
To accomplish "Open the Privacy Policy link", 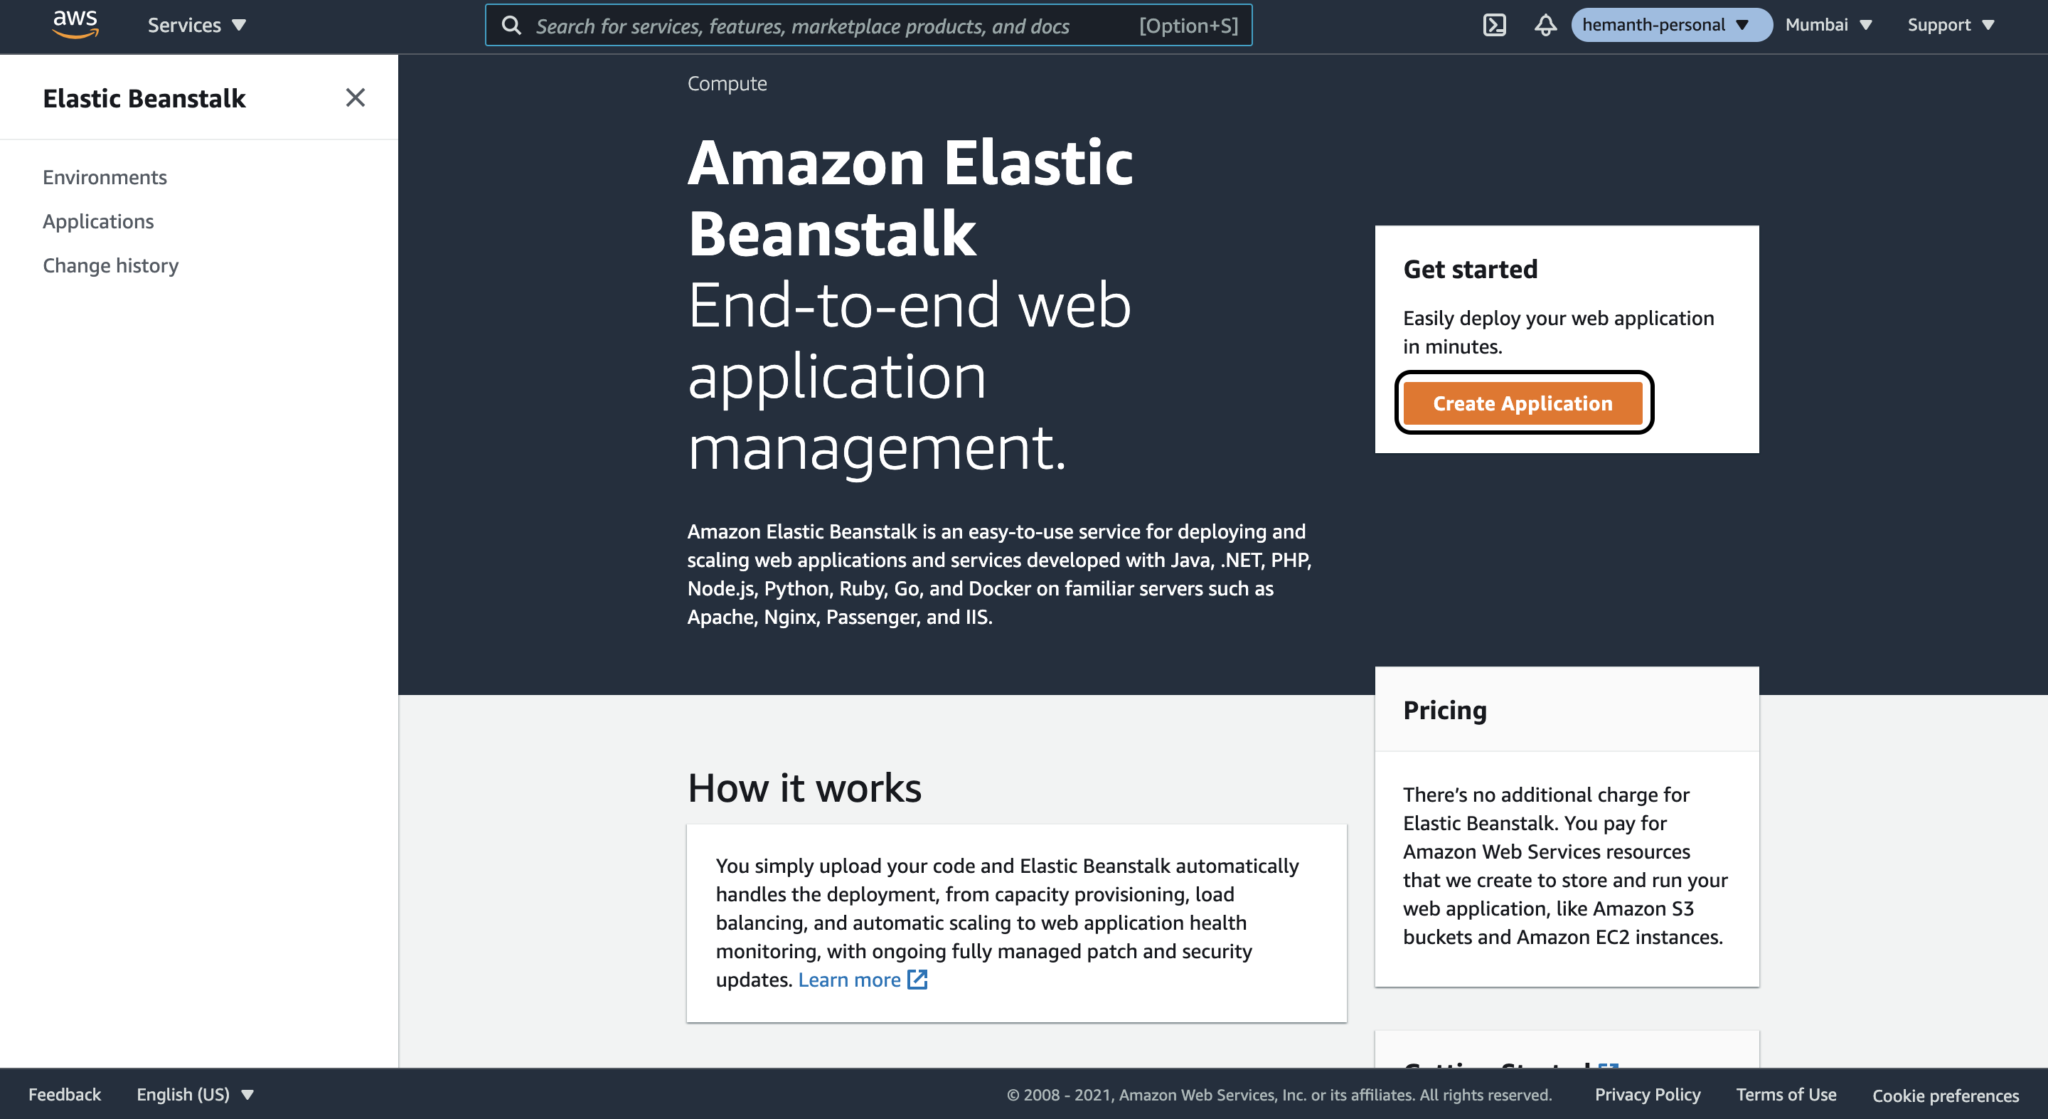I will point(1647,1094).
